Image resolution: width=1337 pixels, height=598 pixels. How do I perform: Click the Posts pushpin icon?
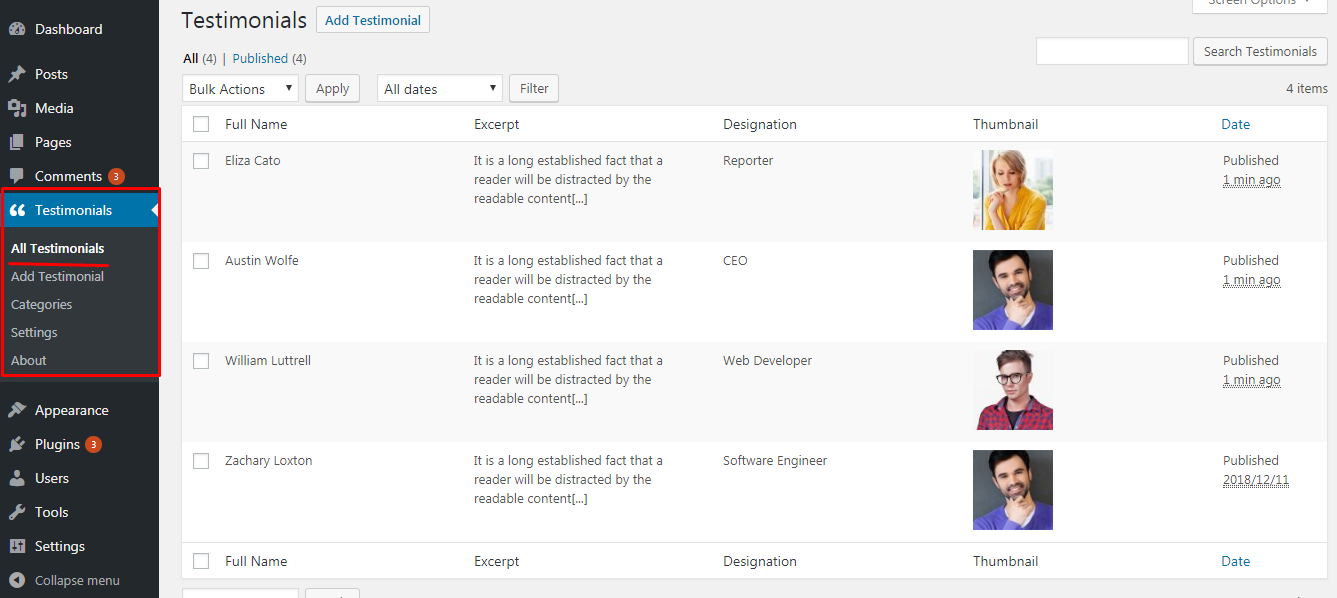coord(17,74)
